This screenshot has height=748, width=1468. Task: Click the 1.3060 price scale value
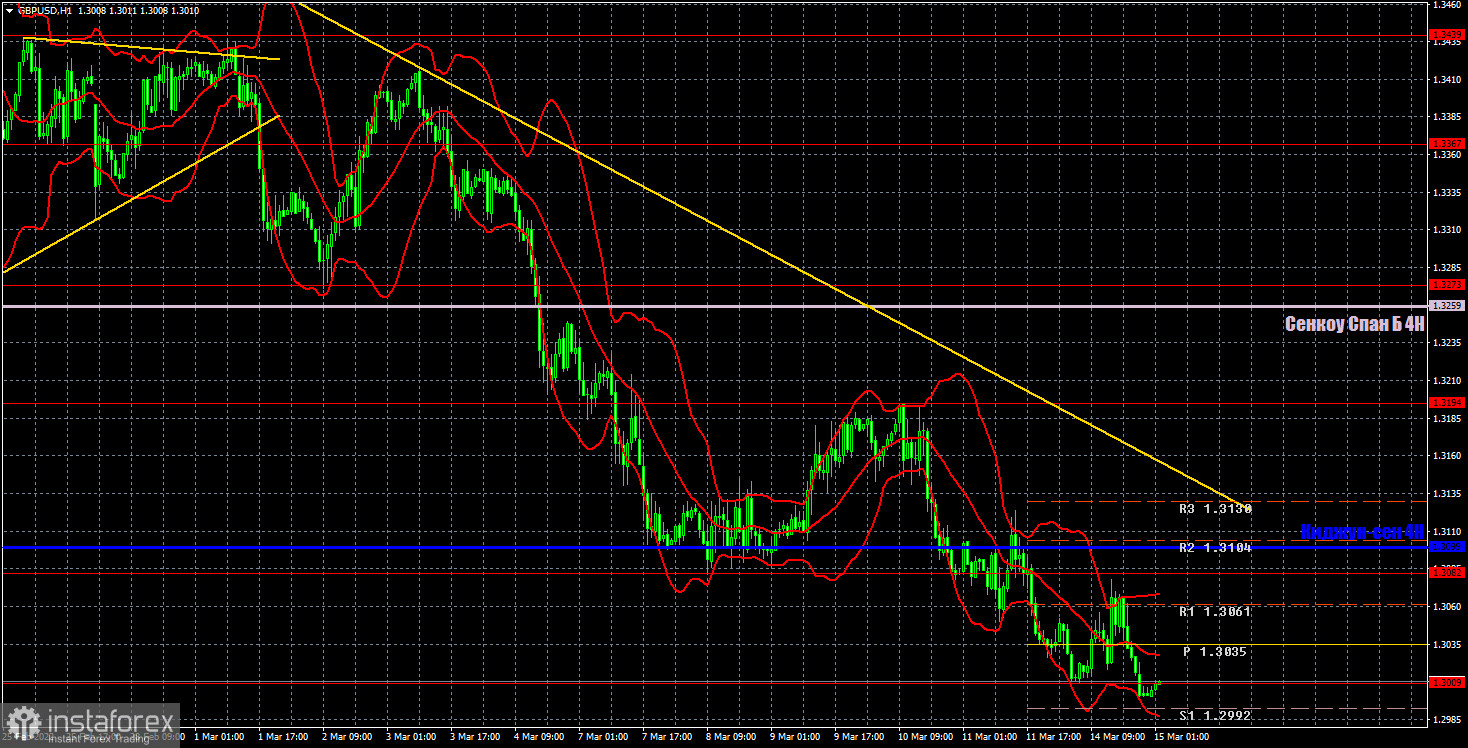(x=1448, y=607)
